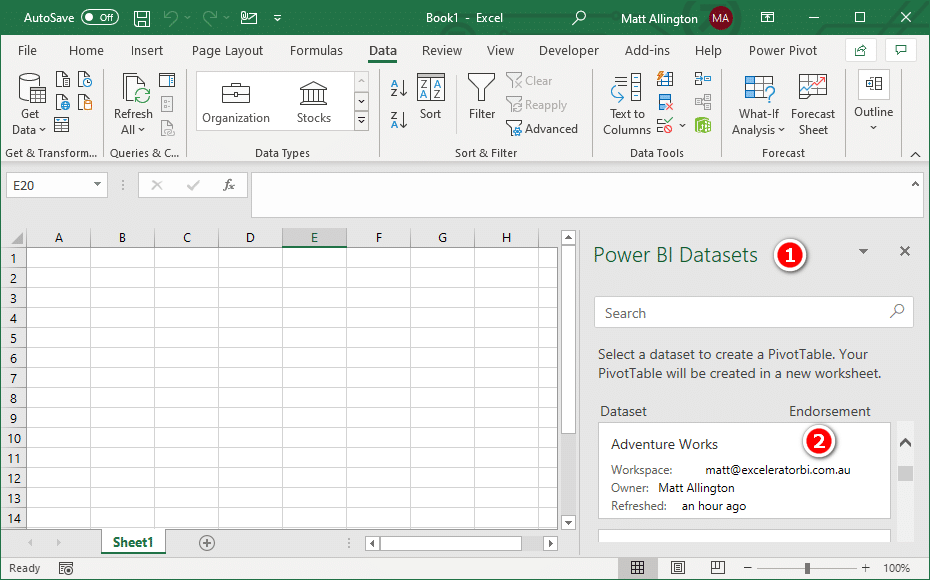The height and width of the screenshot is (580, 930).
Task: Toggle AutoSave switch on
Action: [100, 18]
